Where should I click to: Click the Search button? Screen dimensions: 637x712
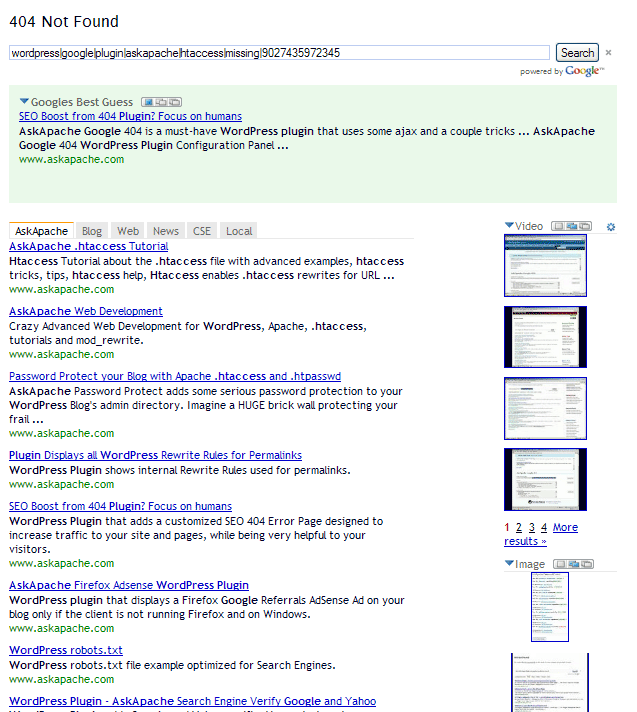click(577, 53)
